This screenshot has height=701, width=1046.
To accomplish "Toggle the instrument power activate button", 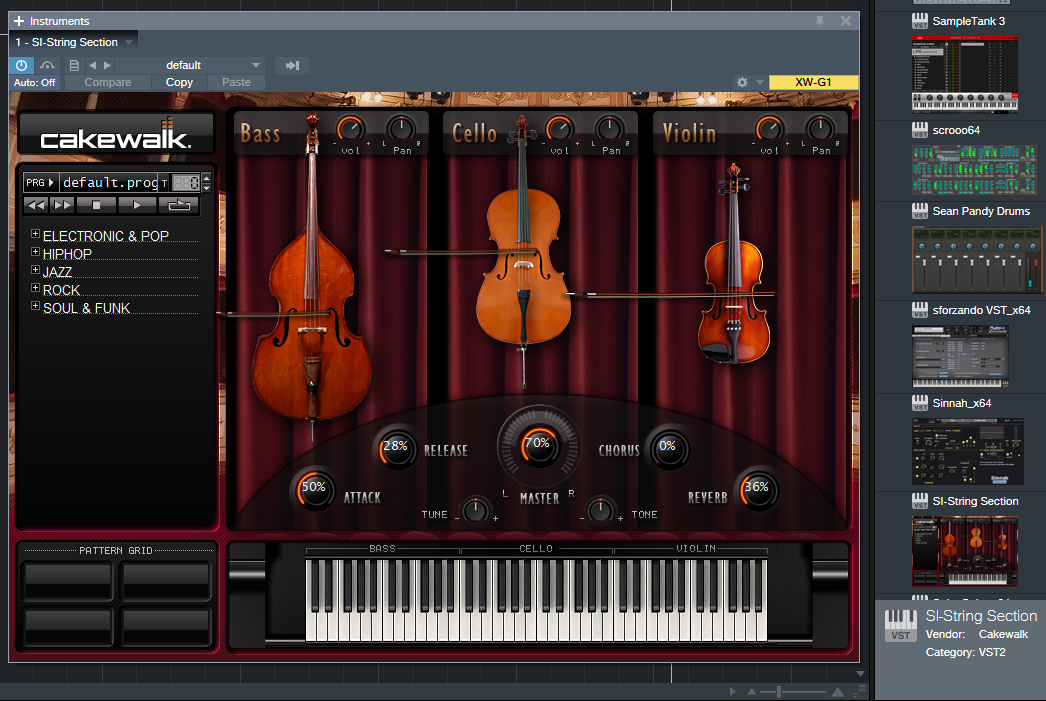I will [21, 65].
